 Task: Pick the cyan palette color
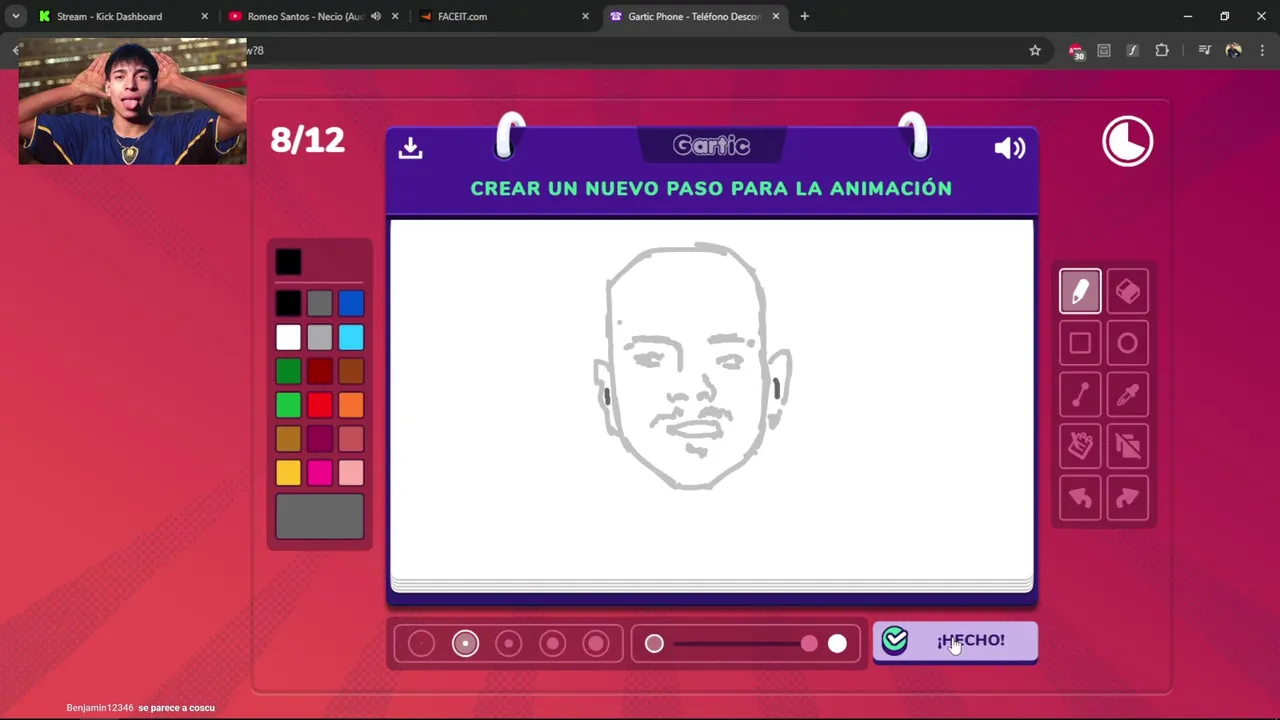pos(351,337)
